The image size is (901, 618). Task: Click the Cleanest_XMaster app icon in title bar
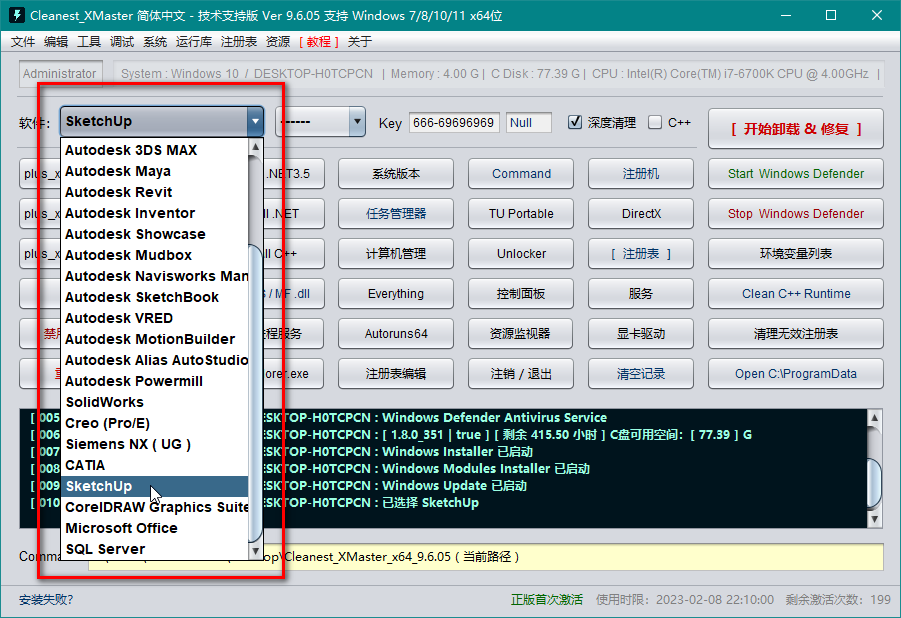17,15
